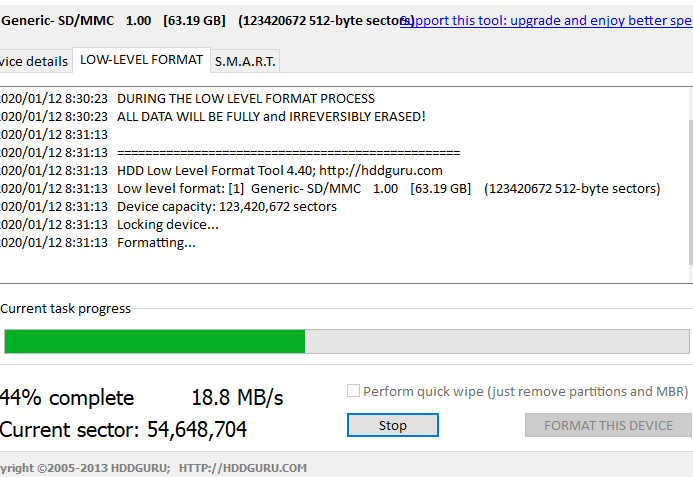This screenshot has width=693, height=477.
Task: Click the Generic- SD/MMC device header text
Action: pos(208,20)
